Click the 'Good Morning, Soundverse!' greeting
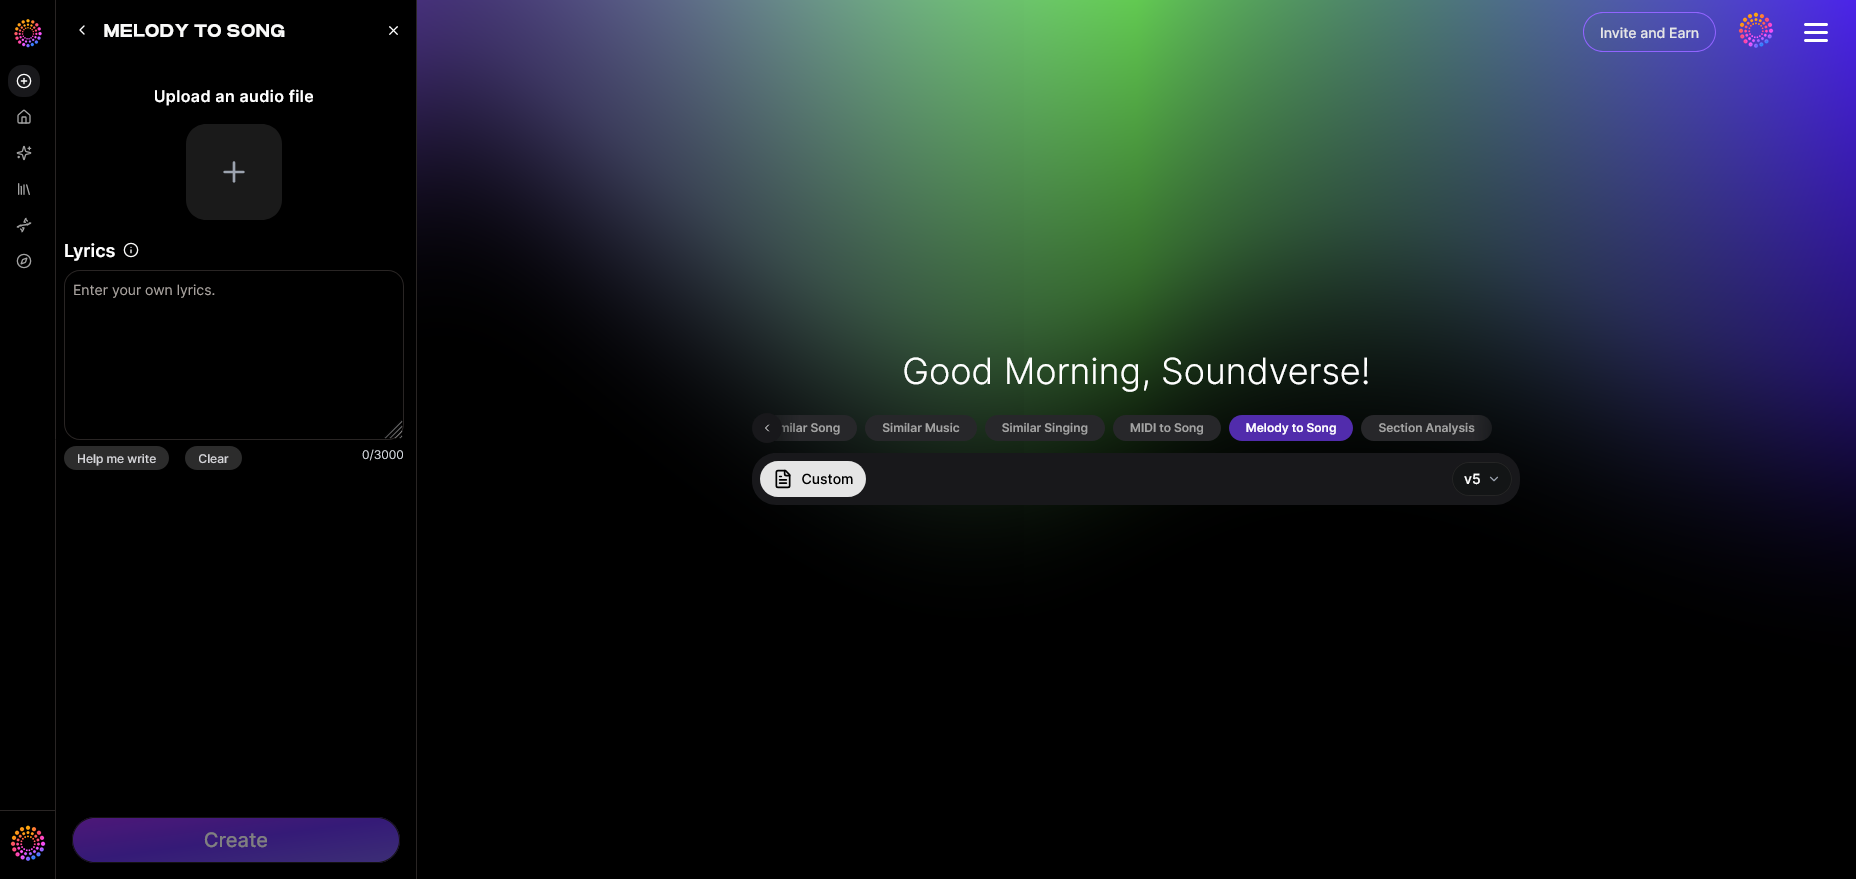The width and height of the screenshot is (1856, 879). [x=1136, y=372]
